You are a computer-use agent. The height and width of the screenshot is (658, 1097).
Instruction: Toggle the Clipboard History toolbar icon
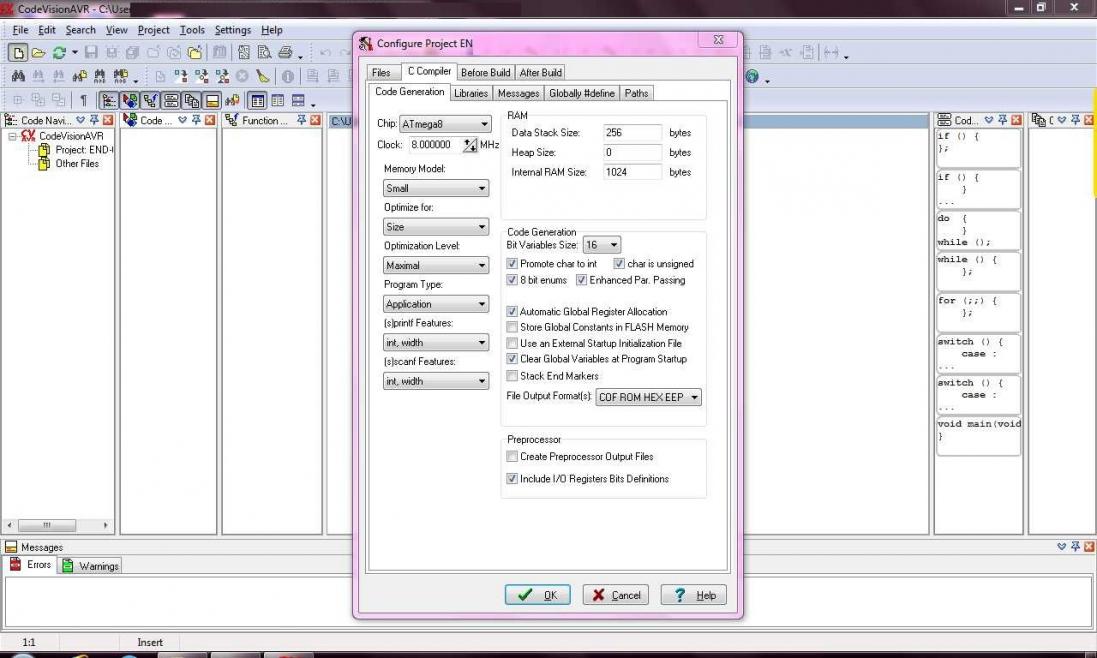click(192, 101)
